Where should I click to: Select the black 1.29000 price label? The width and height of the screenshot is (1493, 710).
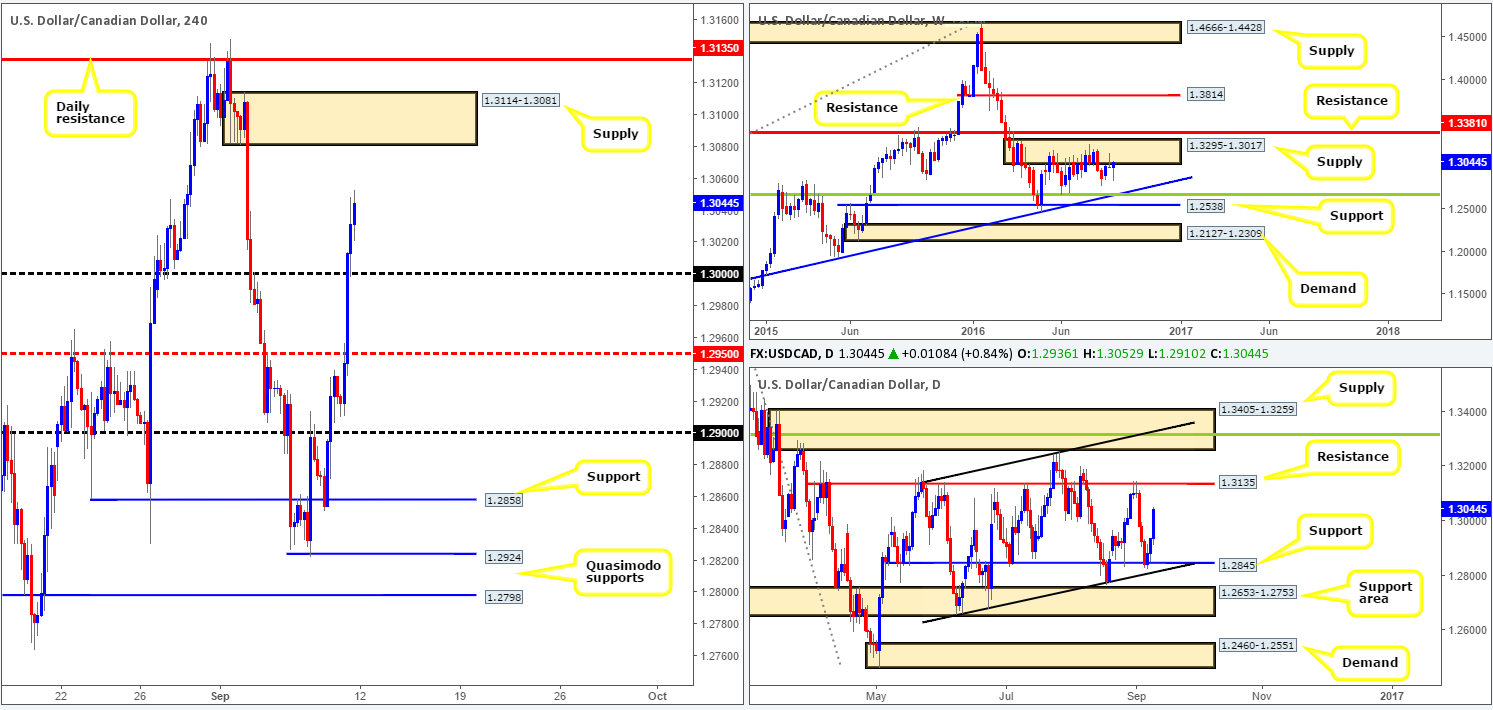coord(716,433)
